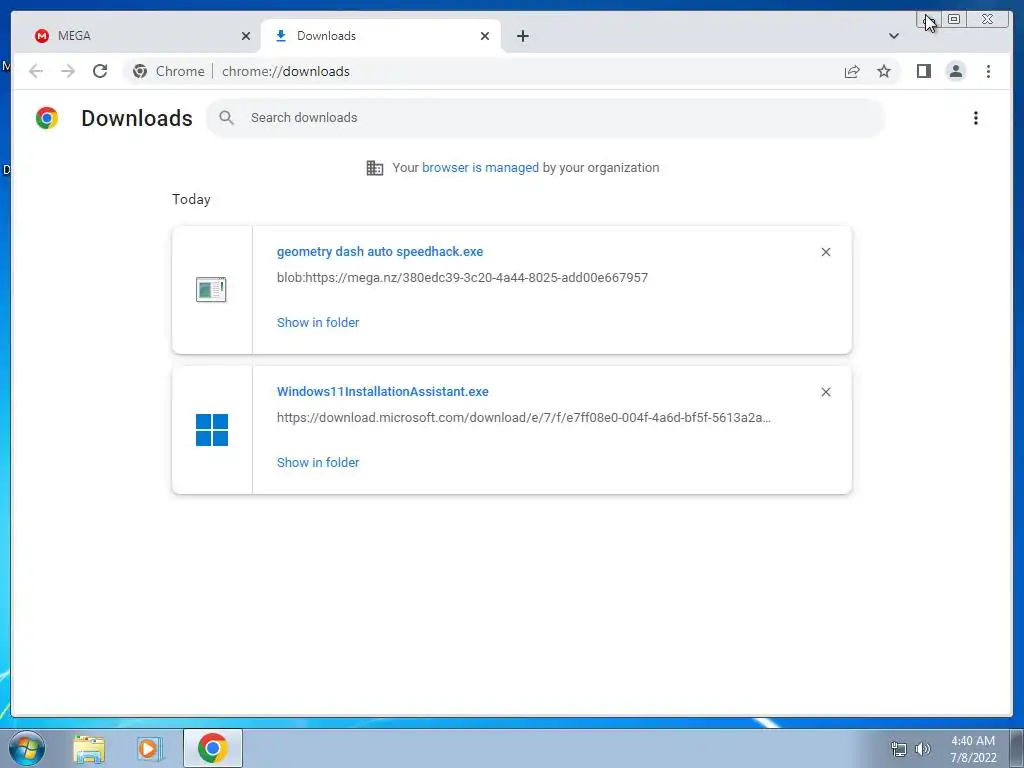Show Windows11InstallationAssistant in folder
The width and height of the screenshot is (1024, 768).
point(318,462)
